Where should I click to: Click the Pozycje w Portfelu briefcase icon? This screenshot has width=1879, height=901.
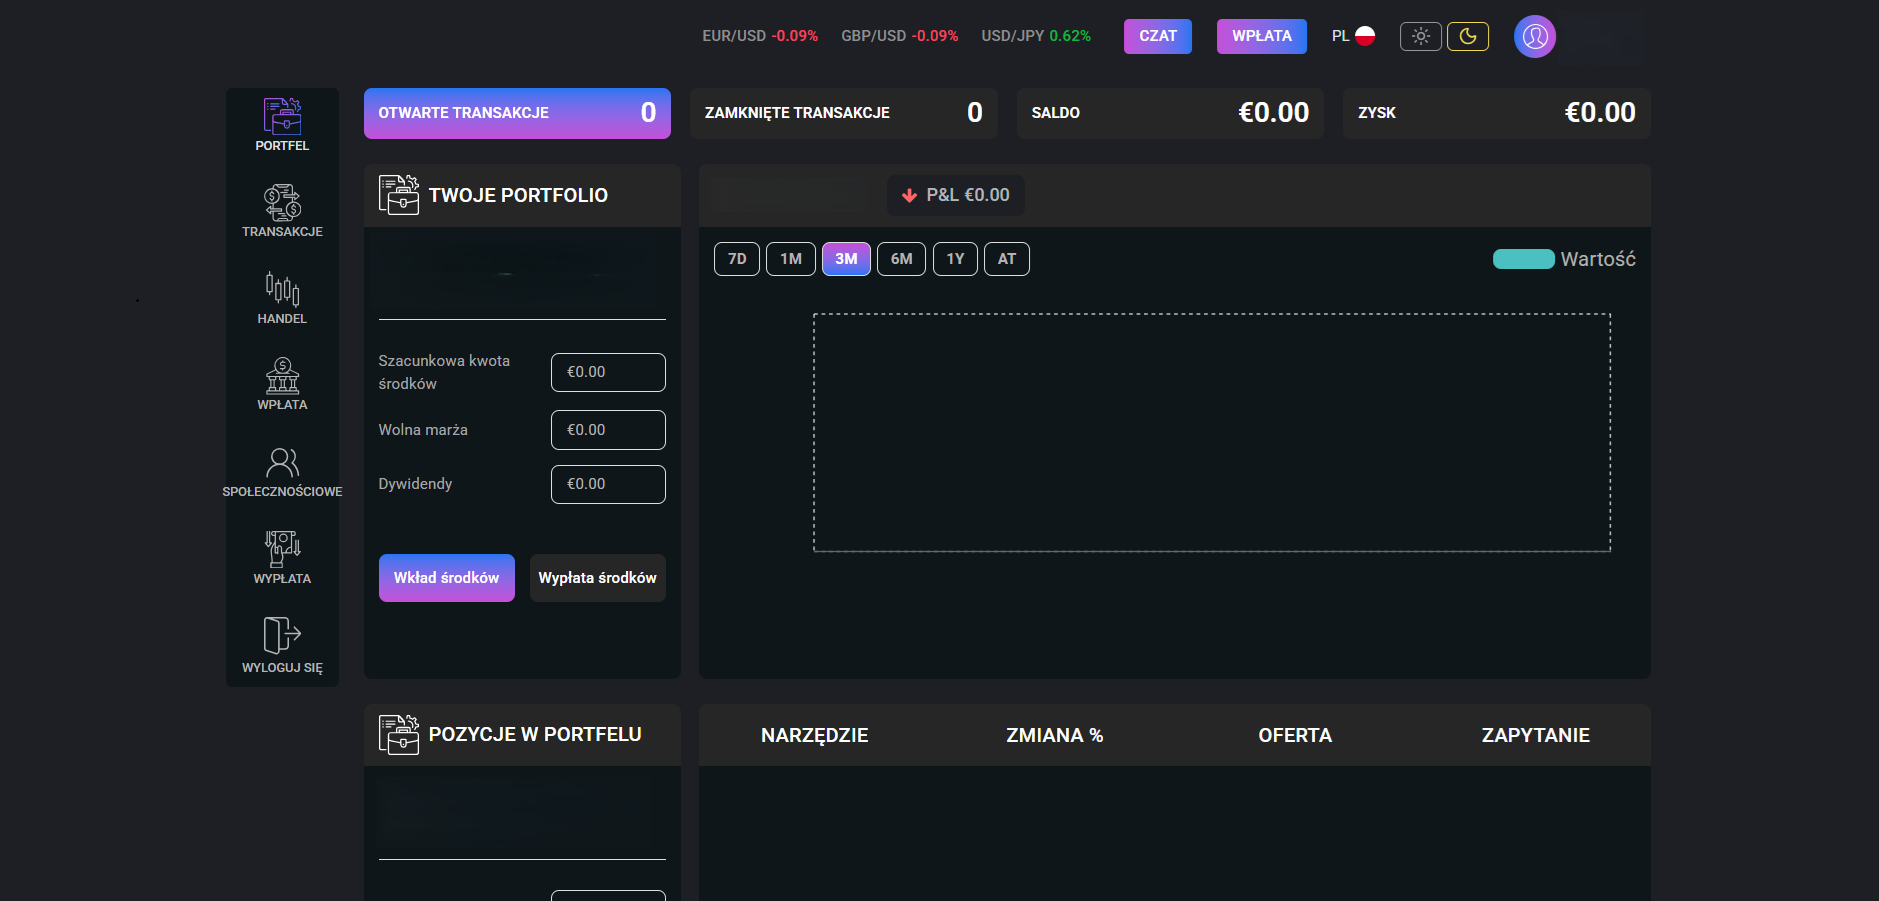click(x=399, y=735)
